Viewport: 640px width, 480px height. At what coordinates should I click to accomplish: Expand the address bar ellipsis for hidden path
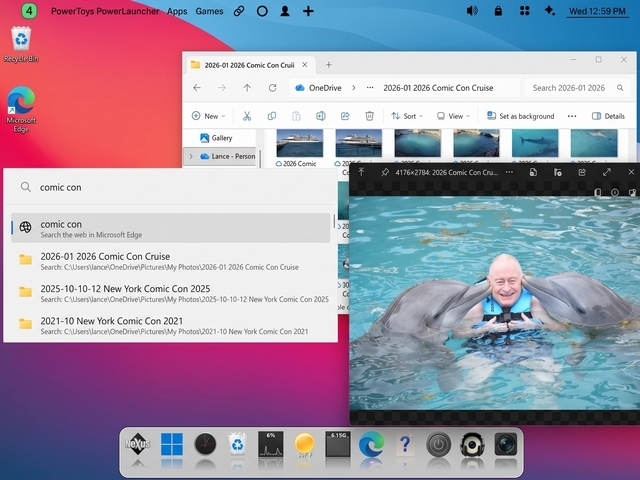tap(370, 88)
